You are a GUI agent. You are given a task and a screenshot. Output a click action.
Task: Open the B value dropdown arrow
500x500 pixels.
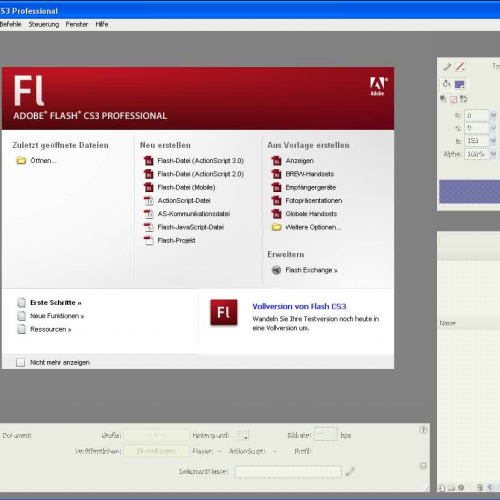(x=493, y=141)
